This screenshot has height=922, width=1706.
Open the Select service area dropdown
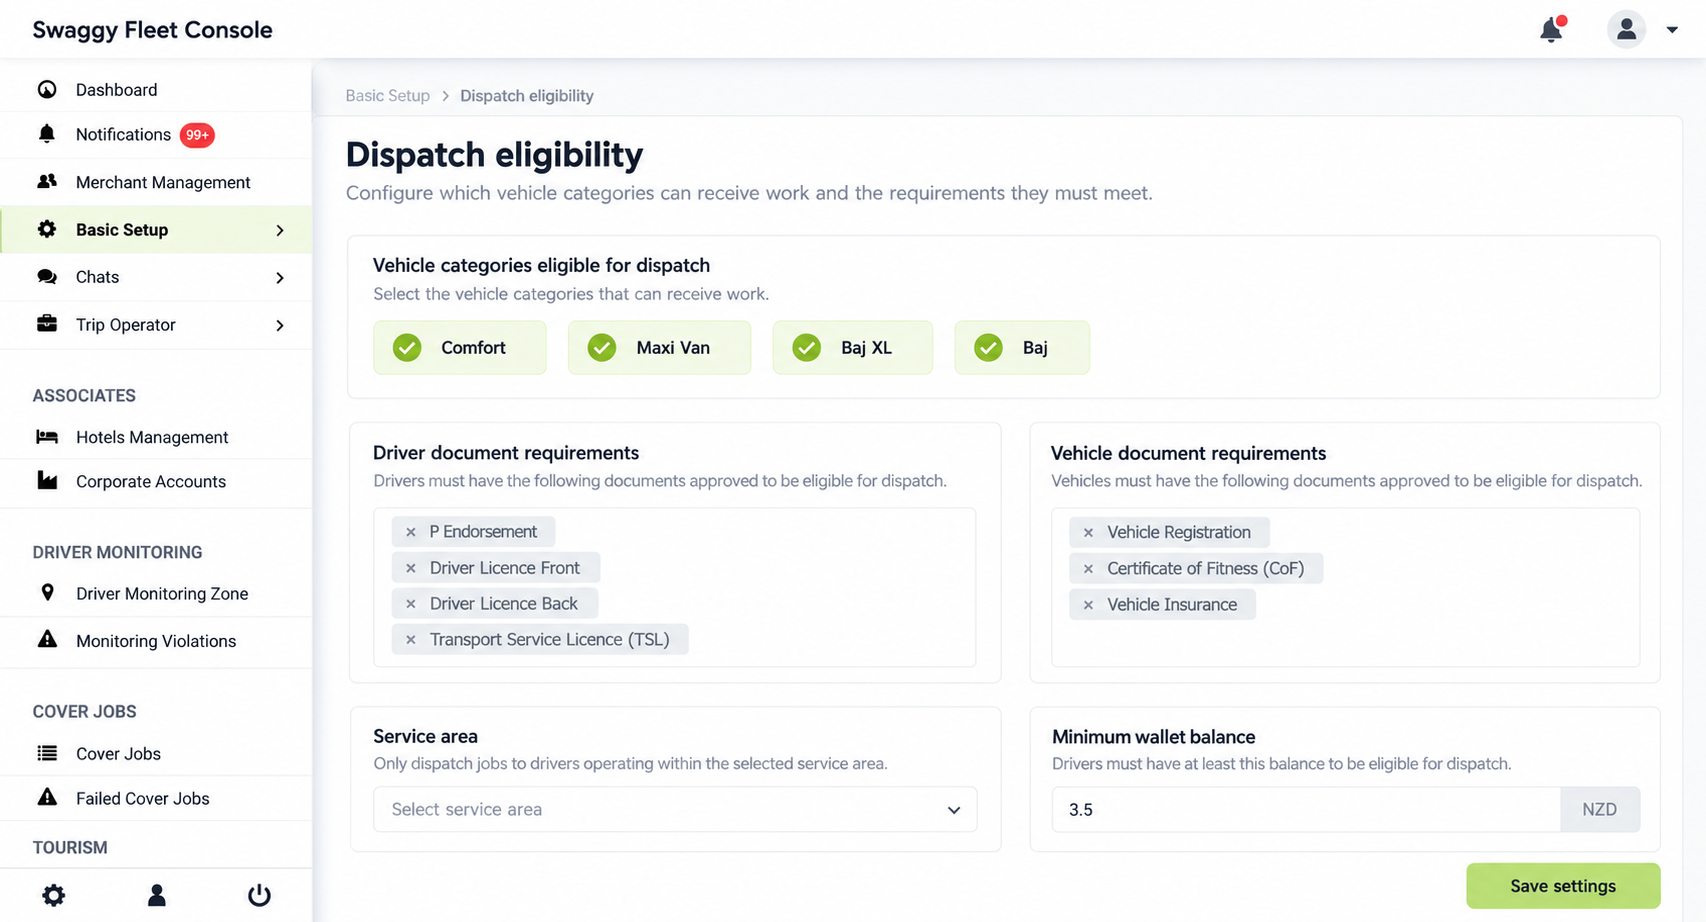click(x=675, y=809)
